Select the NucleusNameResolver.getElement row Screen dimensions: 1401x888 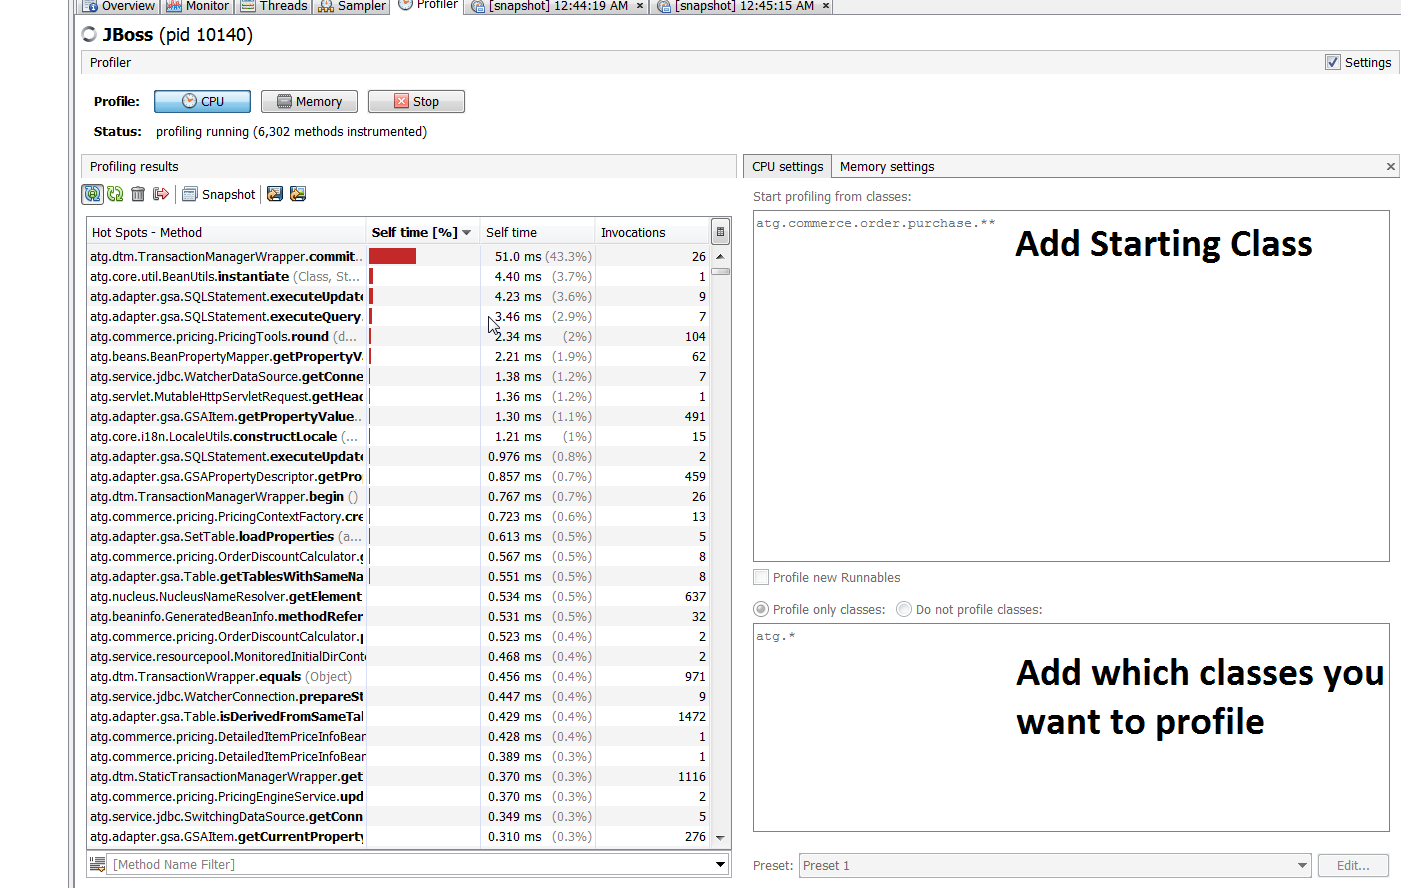pos(398,596)
